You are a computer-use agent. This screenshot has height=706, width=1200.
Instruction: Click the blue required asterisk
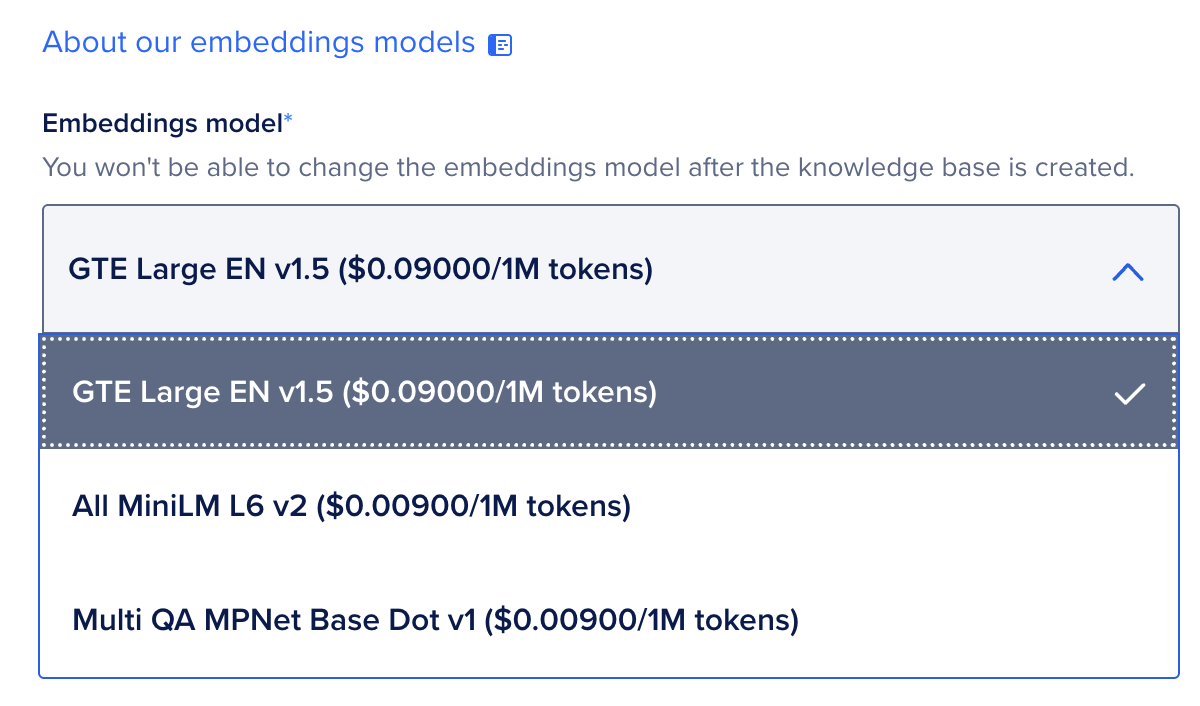pyautogui.click(x=289, y=122)
